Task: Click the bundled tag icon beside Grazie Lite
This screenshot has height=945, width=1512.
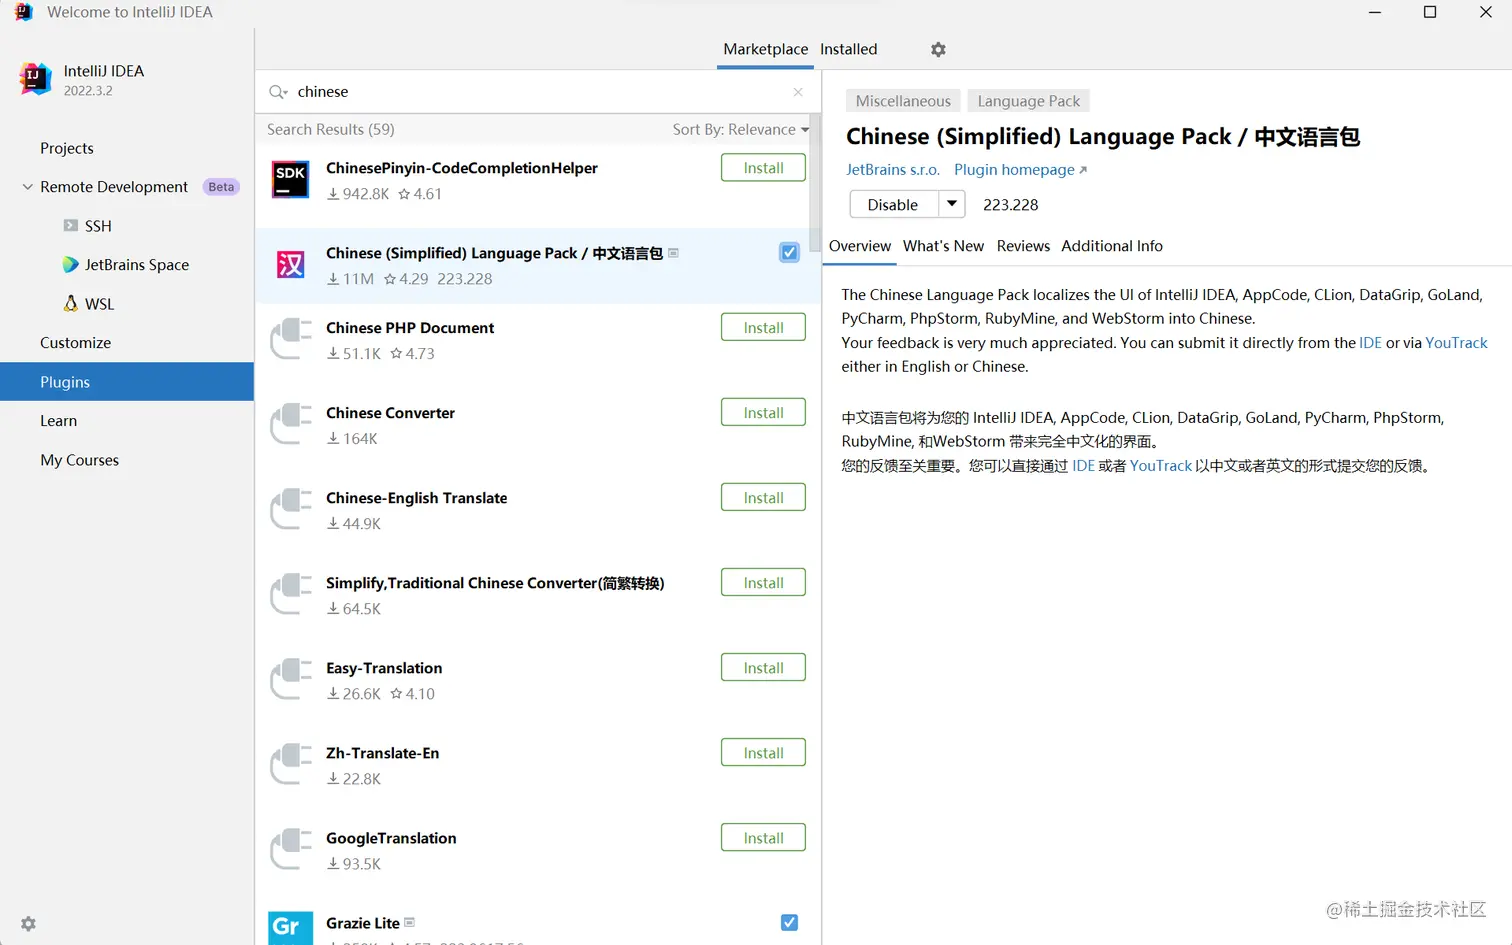Action: pyautogui.click(x=409, y=922)
